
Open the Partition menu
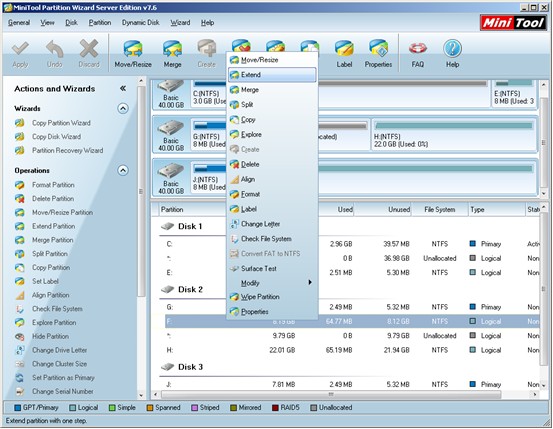100,23
